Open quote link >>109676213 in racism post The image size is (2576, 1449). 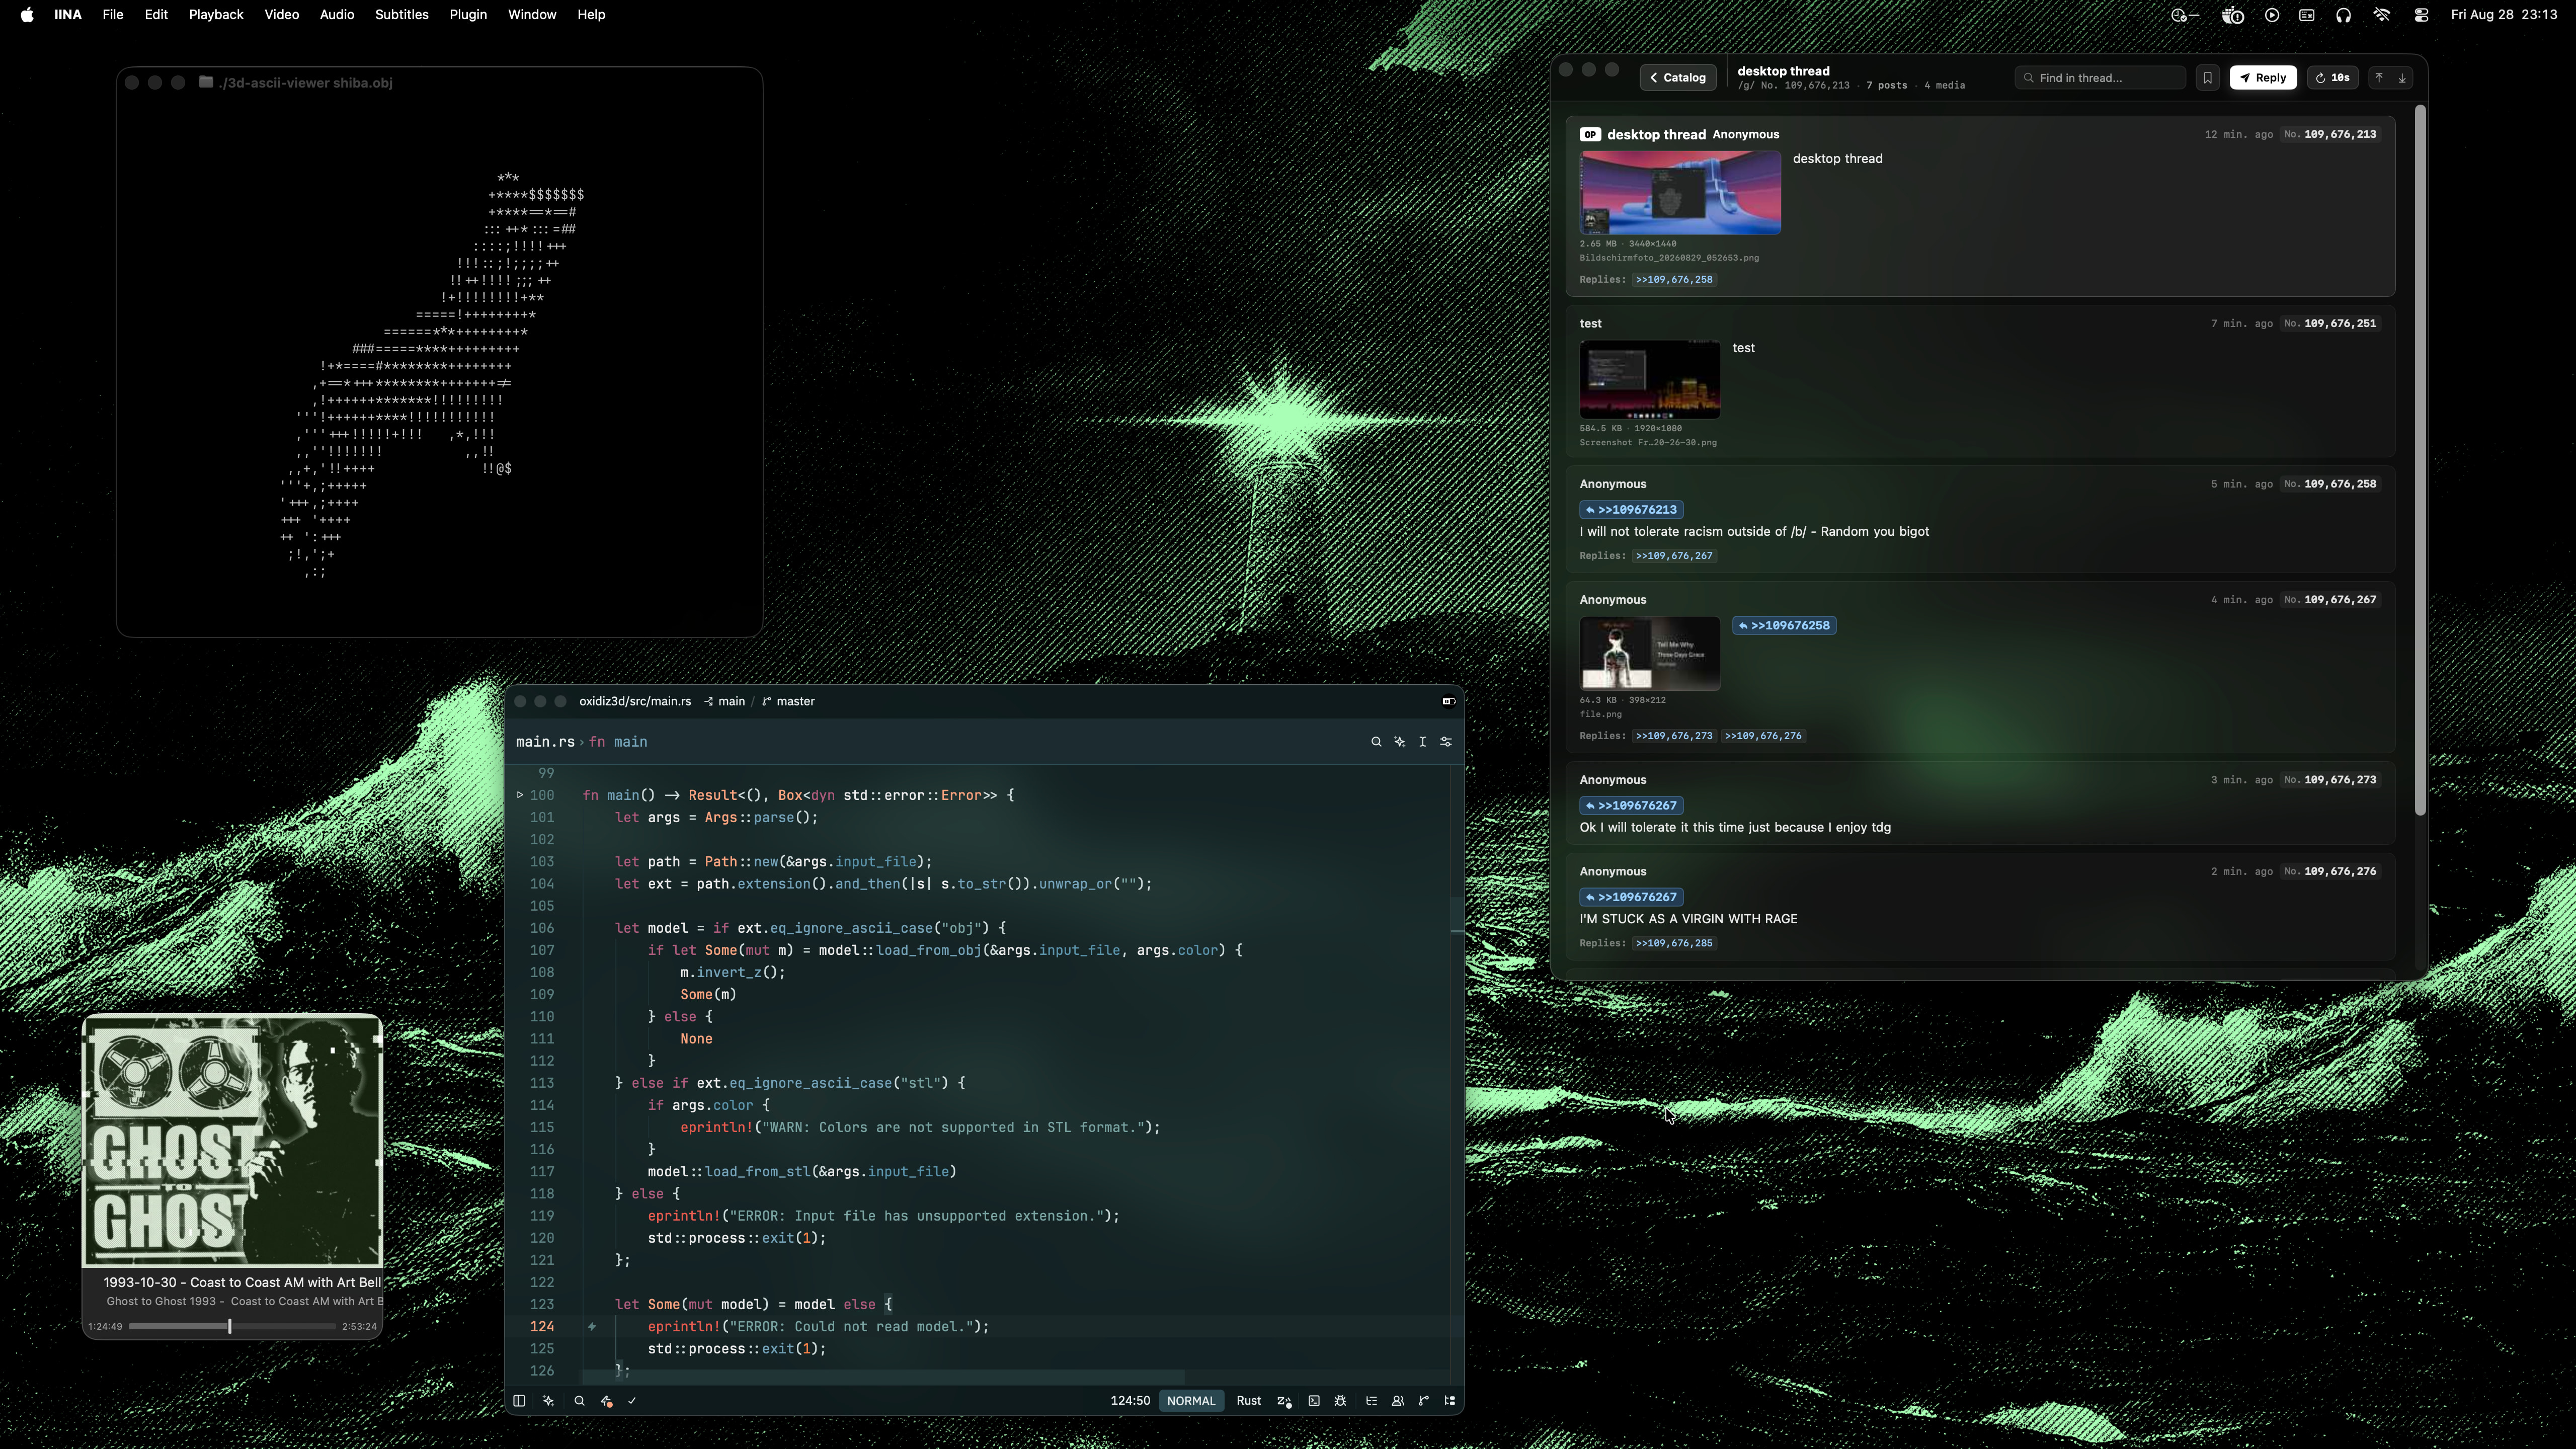point(1631,510)
